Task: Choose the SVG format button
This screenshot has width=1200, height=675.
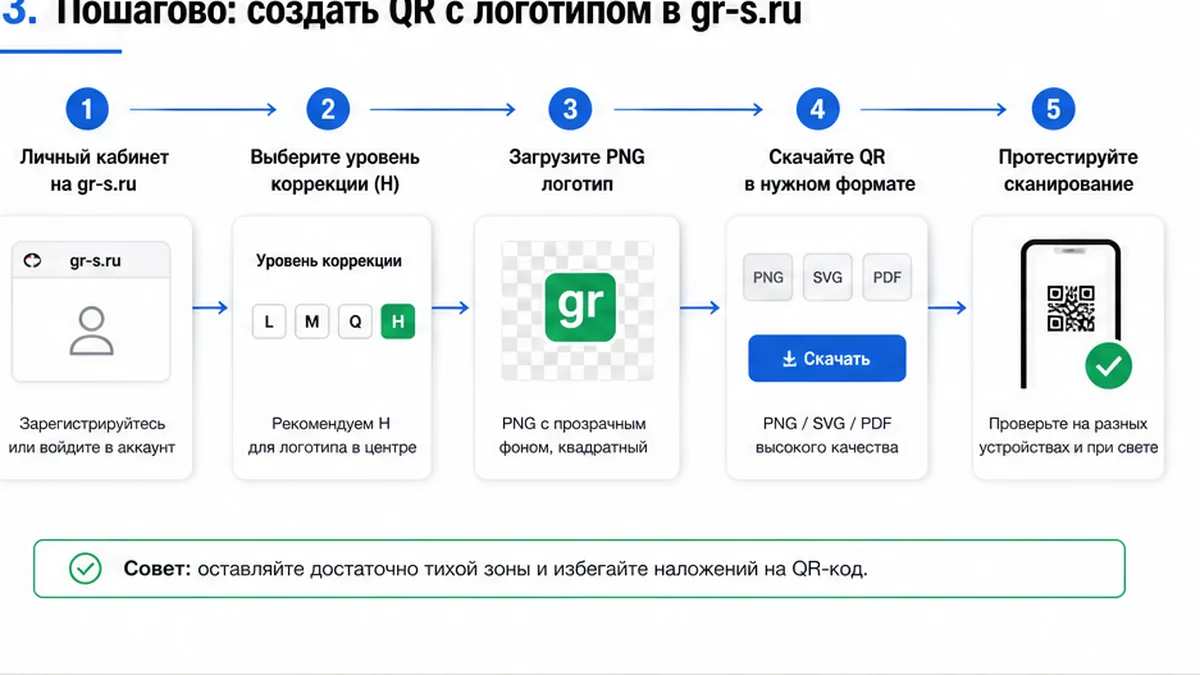Action: [828, 277]
